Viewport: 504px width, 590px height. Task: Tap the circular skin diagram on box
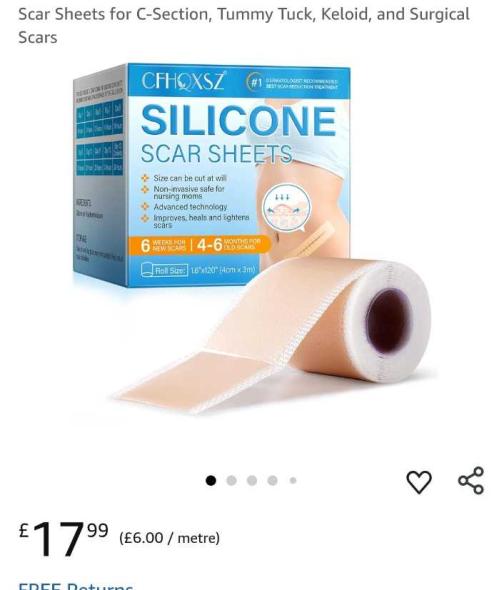coord(287,207)
